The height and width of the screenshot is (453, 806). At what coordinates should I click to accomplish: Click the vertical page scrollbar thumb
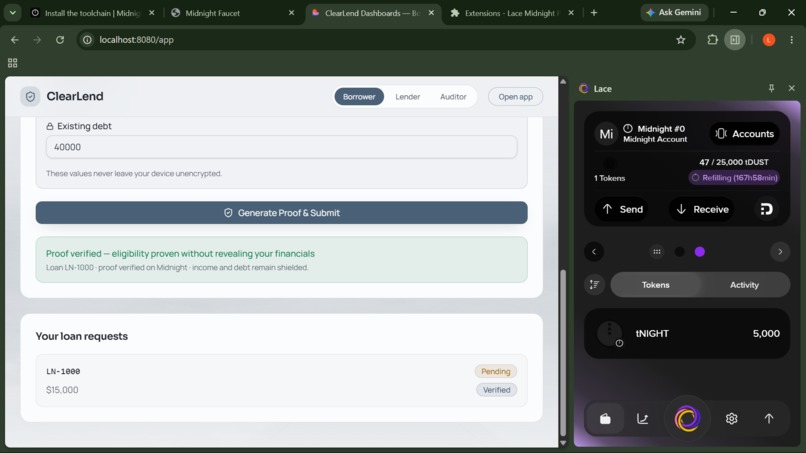tap(563, 353)
